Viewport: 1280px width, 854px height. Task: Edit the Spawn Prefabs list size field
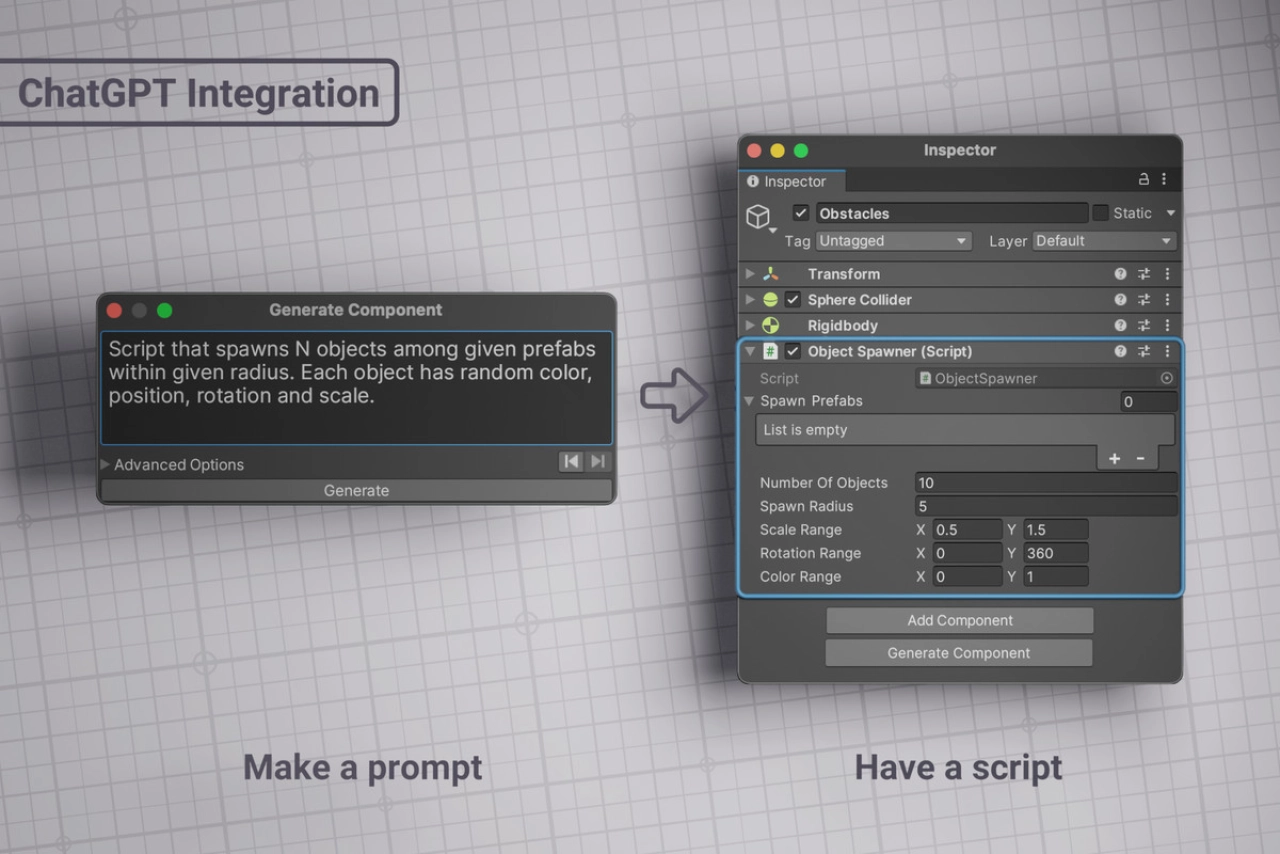tap(1148, 402)
